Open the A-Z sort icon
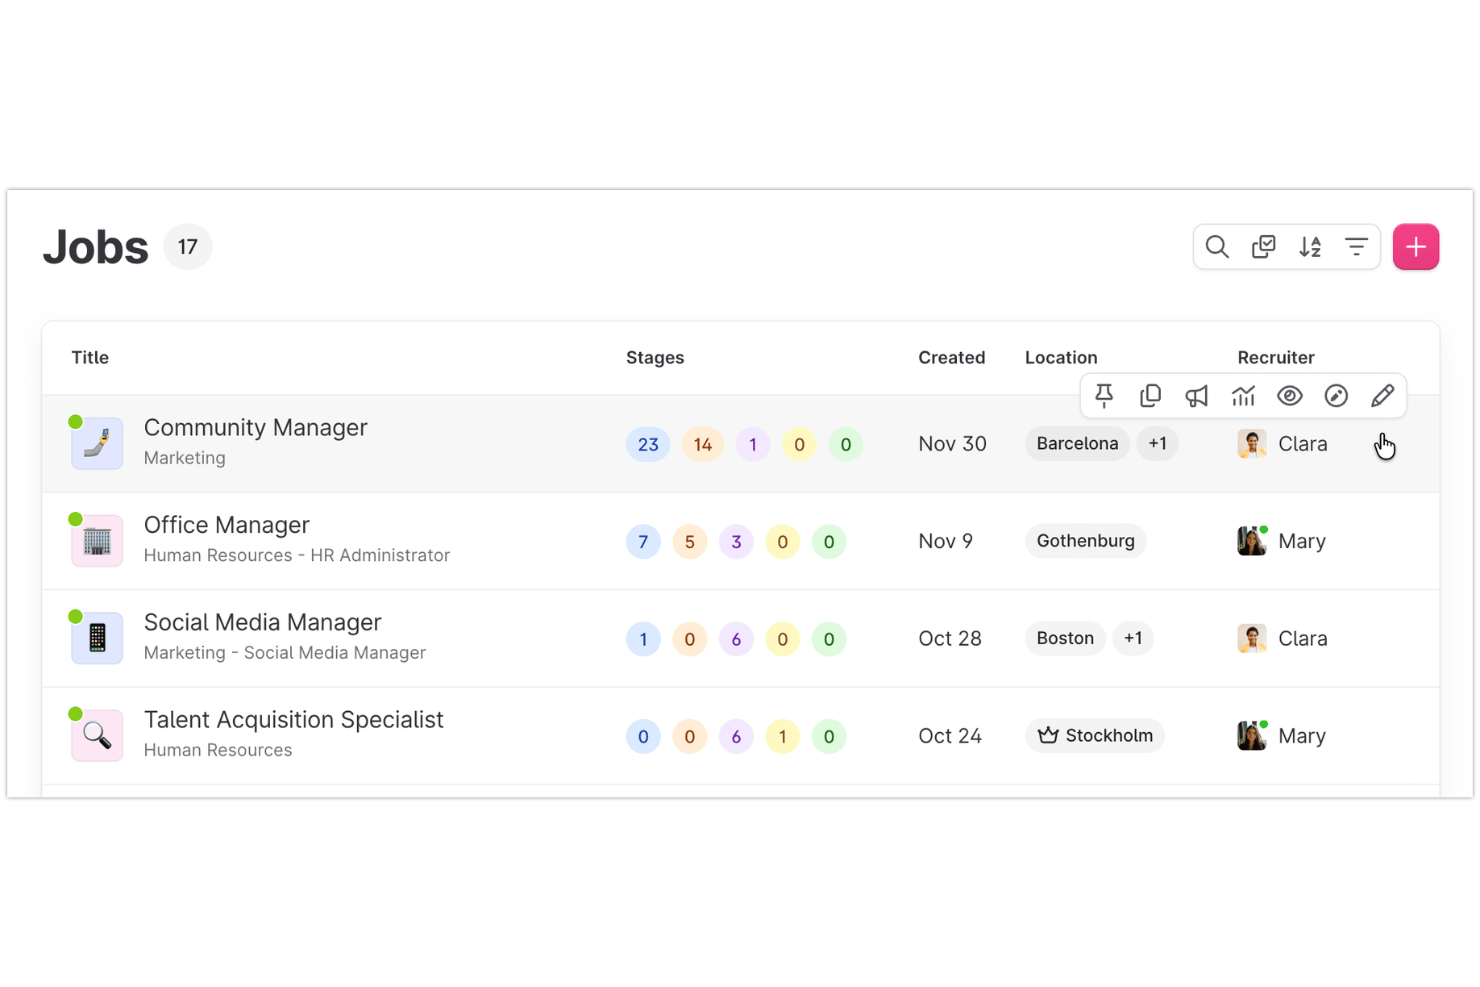Viewport: 1480px width, 987px height. pyautogui.click(x=1310, y=247)
